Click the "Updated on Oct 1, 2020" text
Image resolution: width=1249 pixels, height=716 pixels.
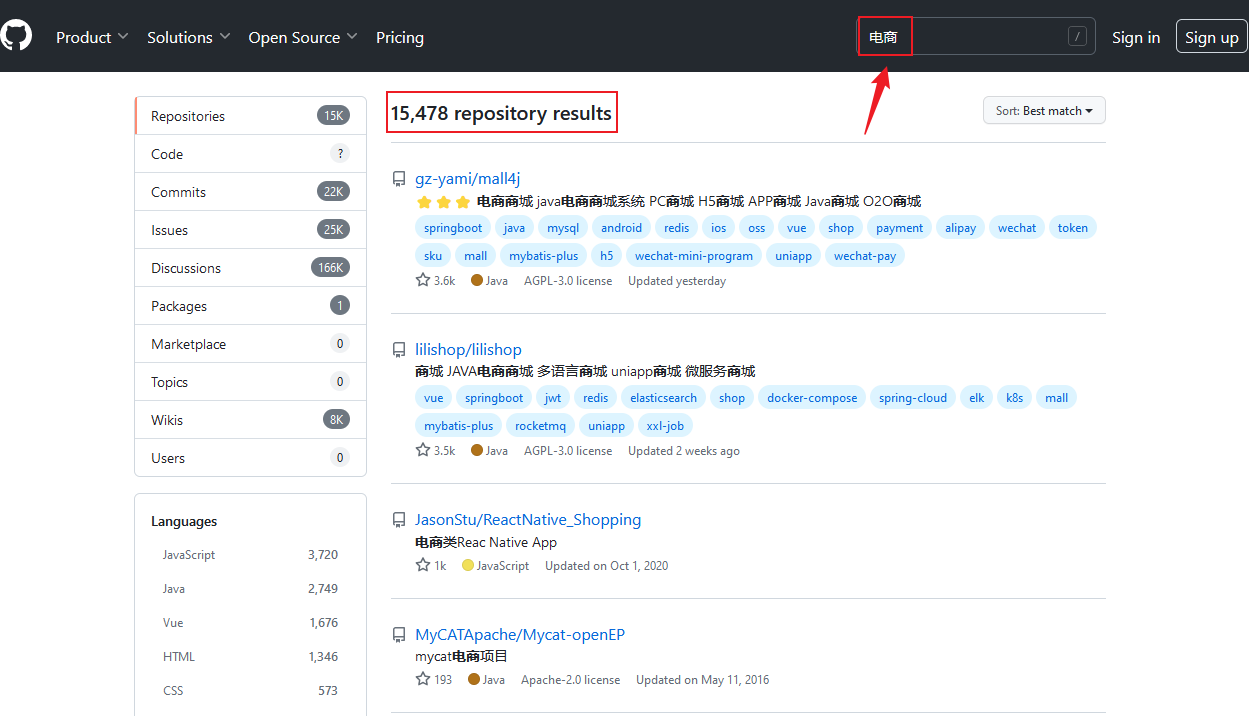[606, 566]
